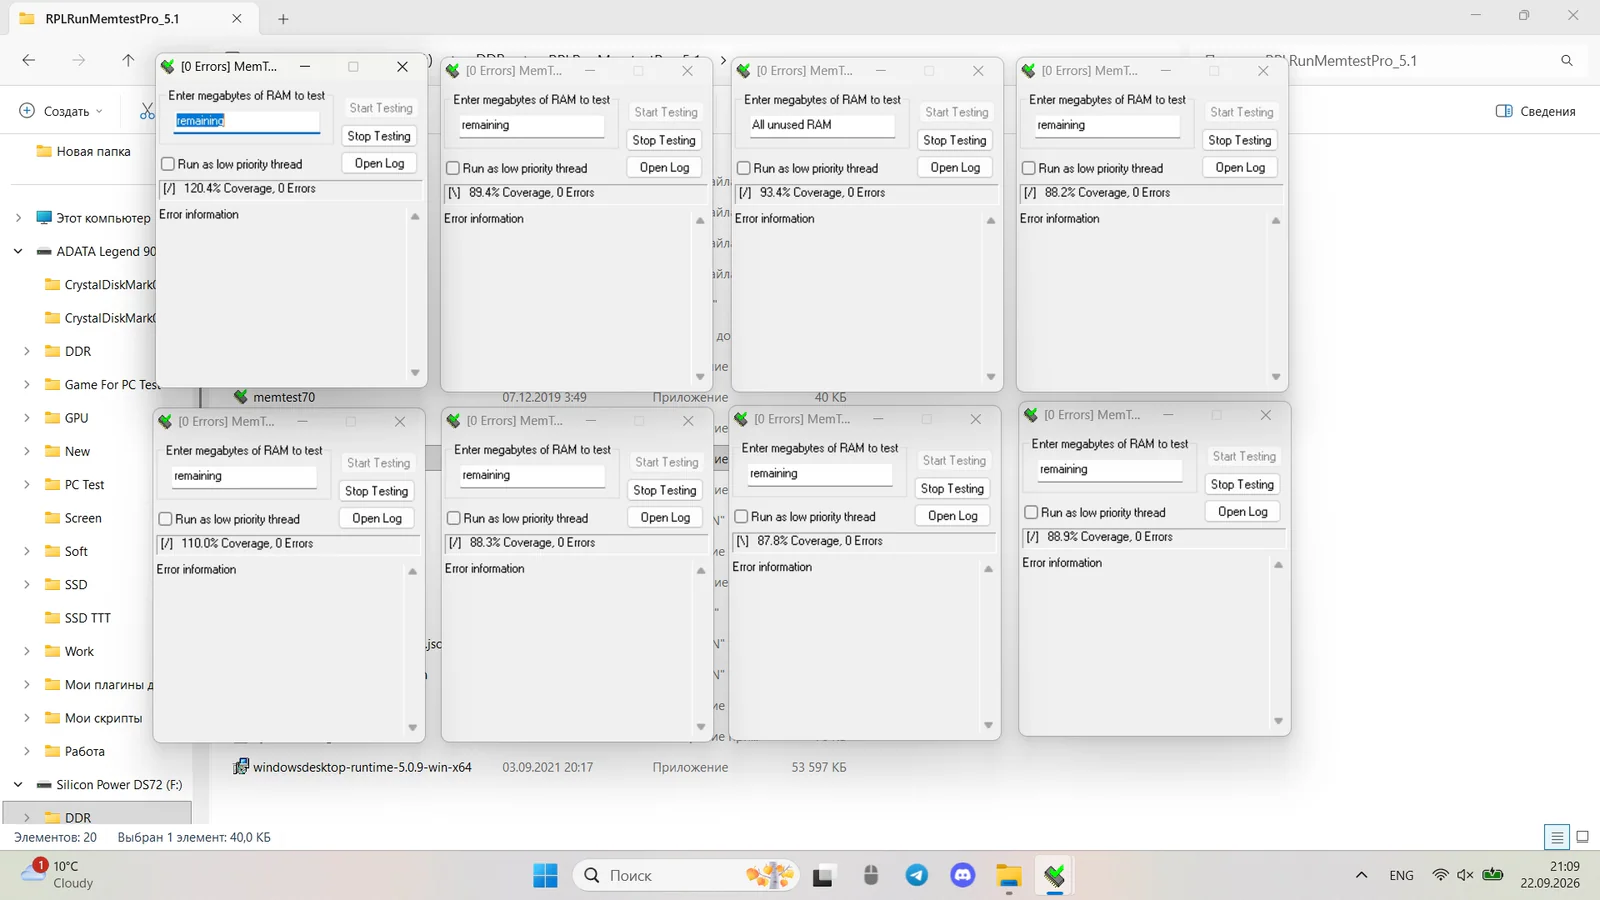Click the Windows Start button
This screenshot has height=900, width=1600.
[x=545, y=876]
